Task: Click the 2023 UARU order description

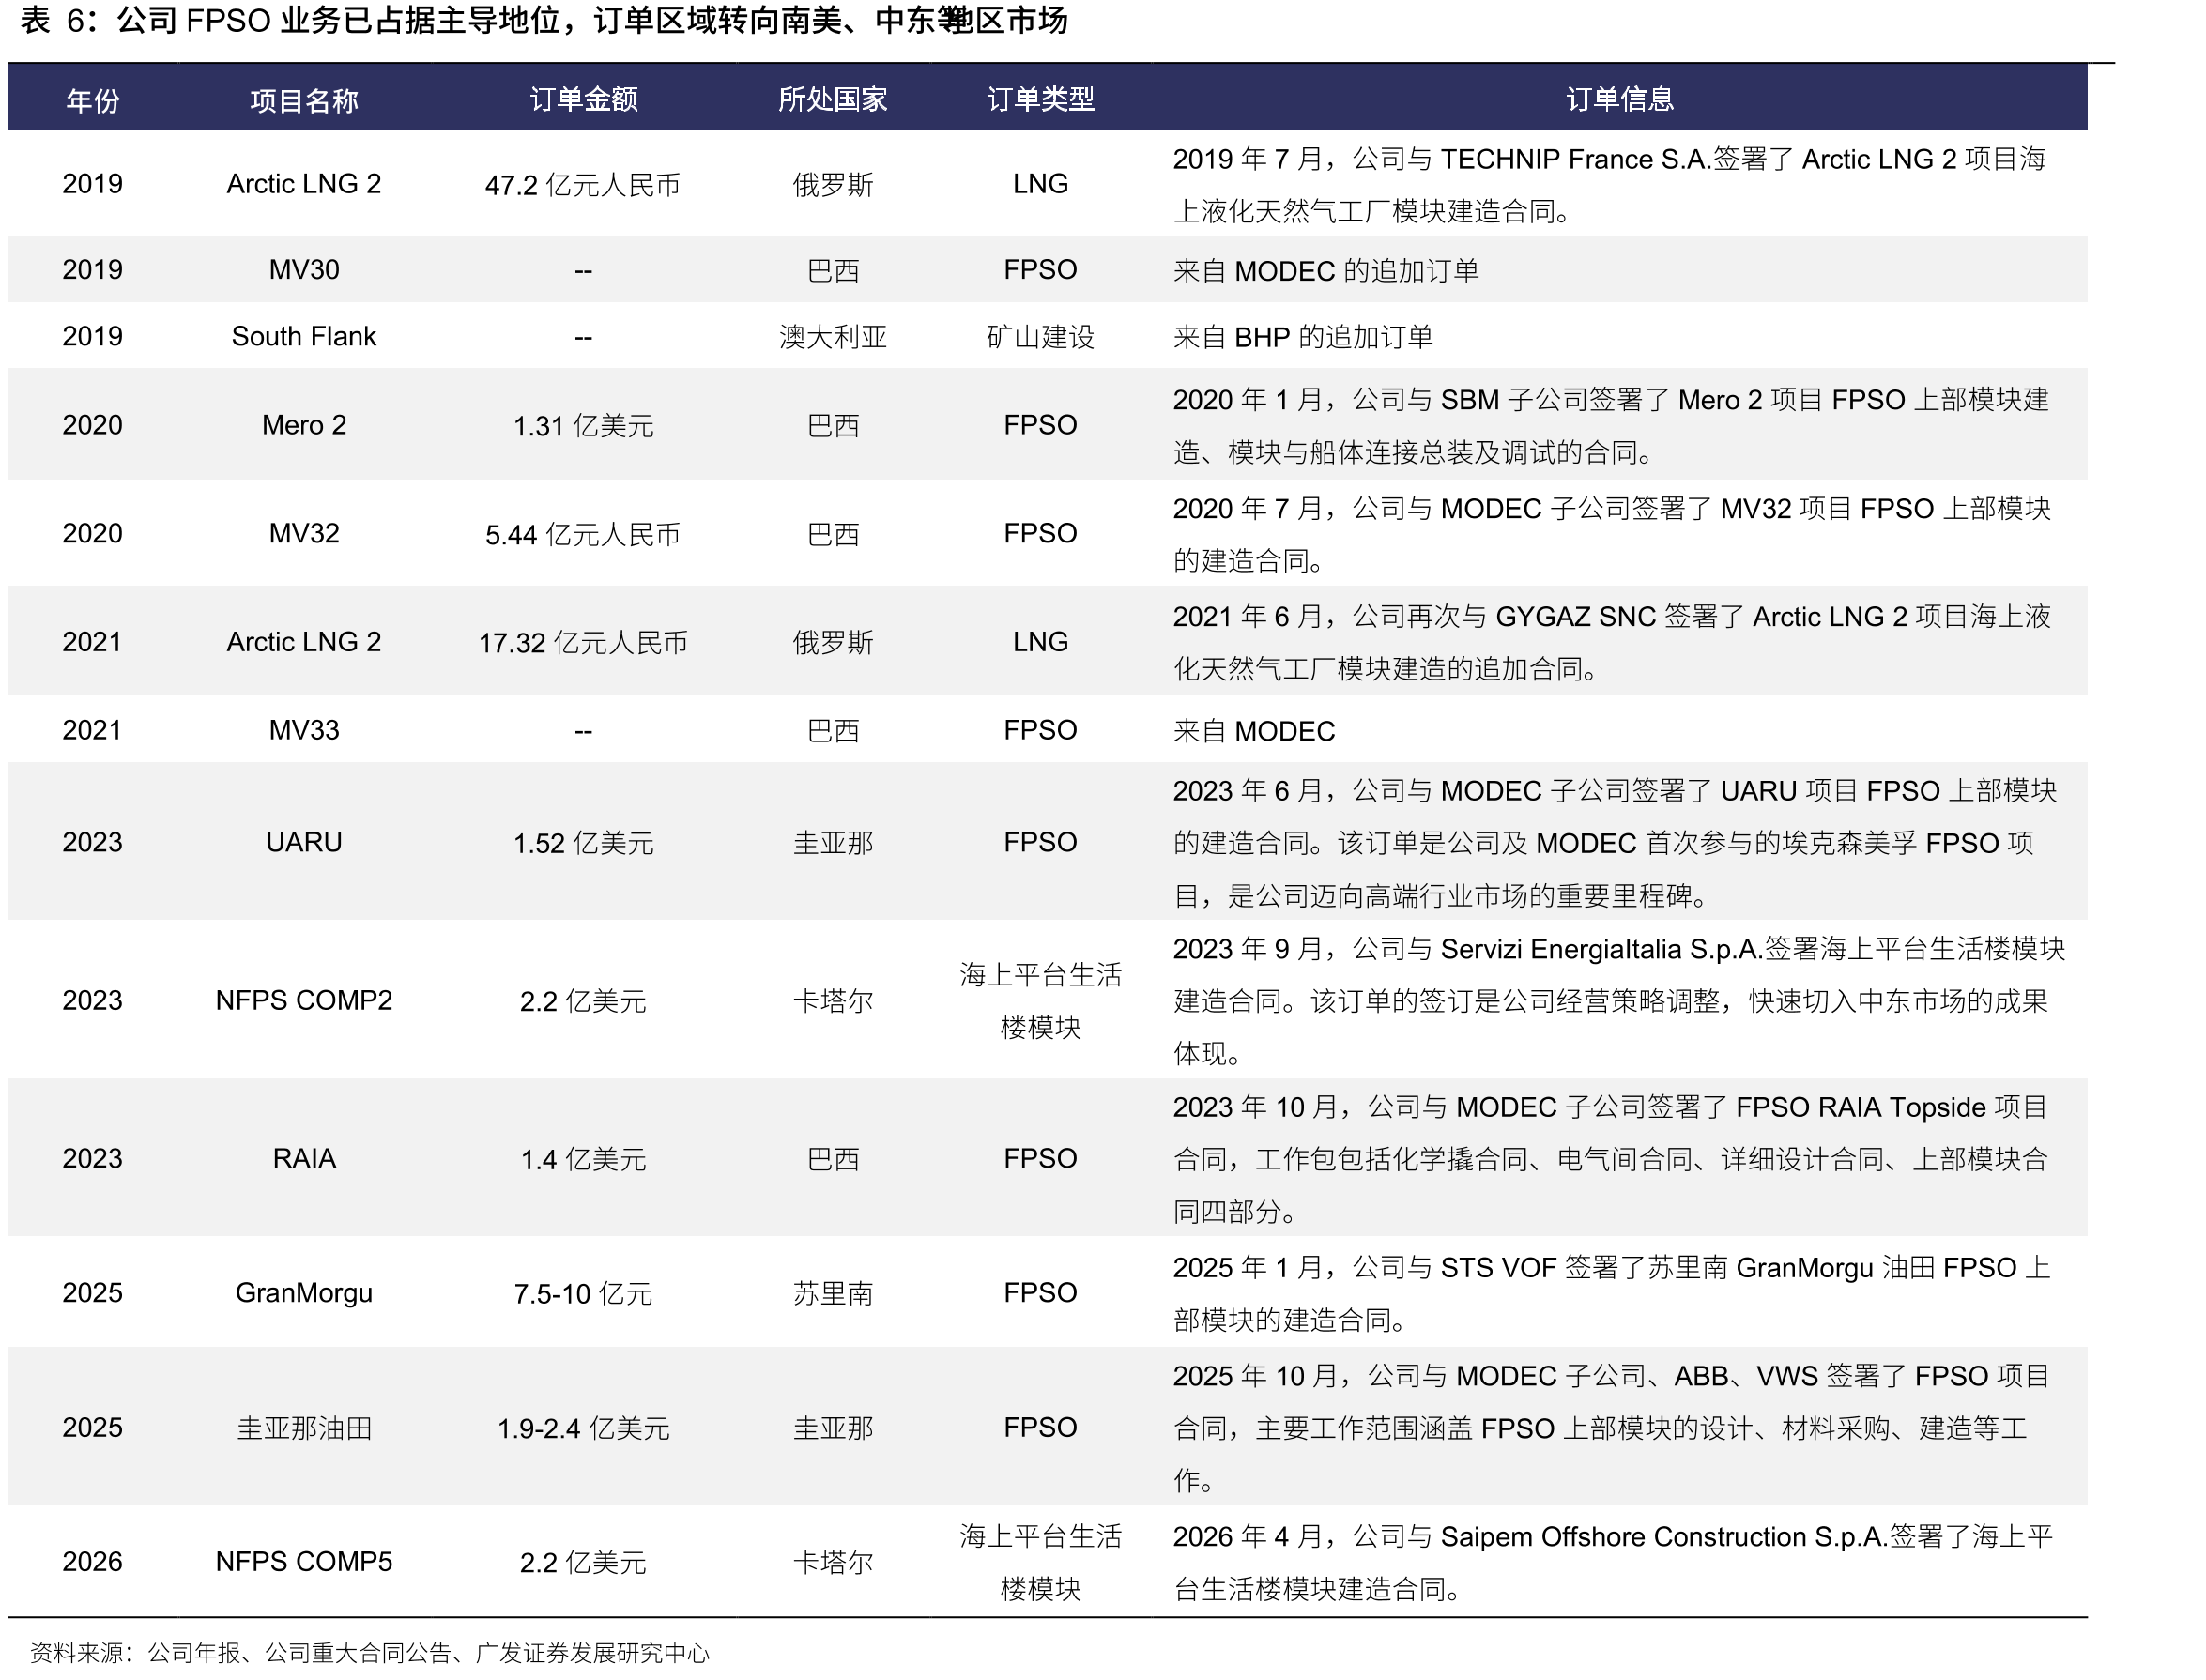Action: pos(1615,843)
